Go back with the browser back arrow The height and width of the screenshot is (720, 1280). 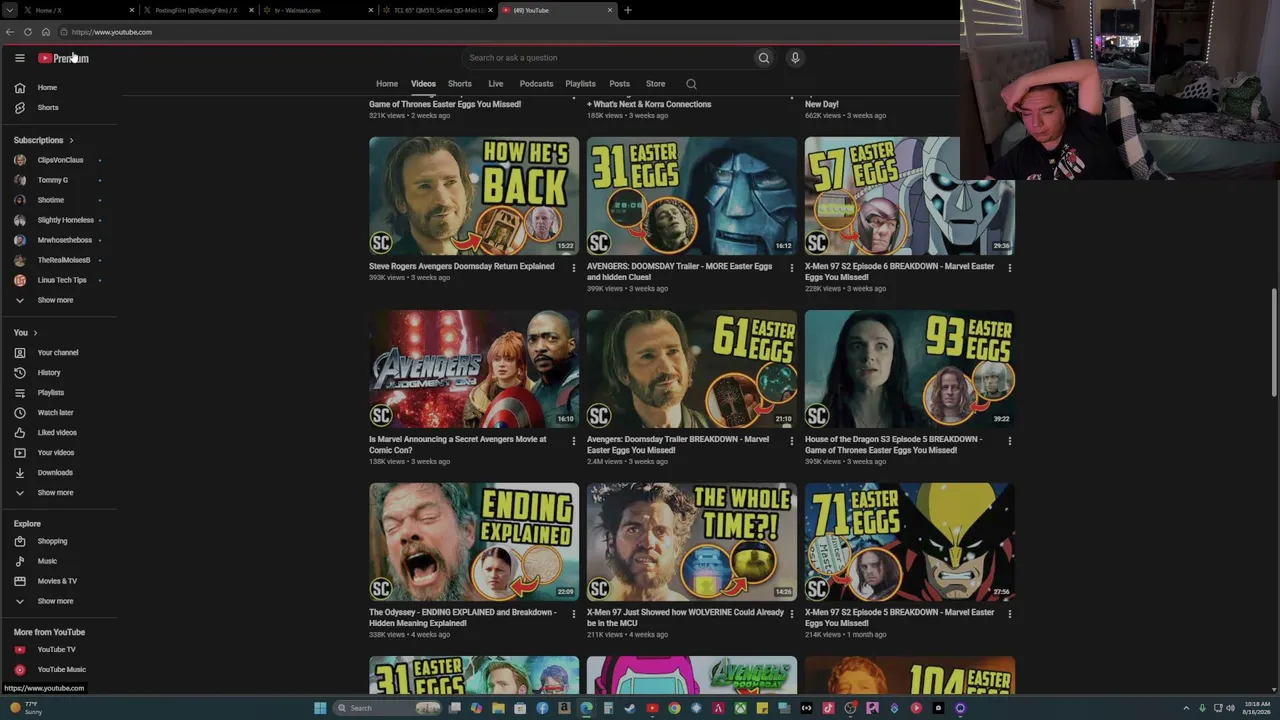point(10,32)
